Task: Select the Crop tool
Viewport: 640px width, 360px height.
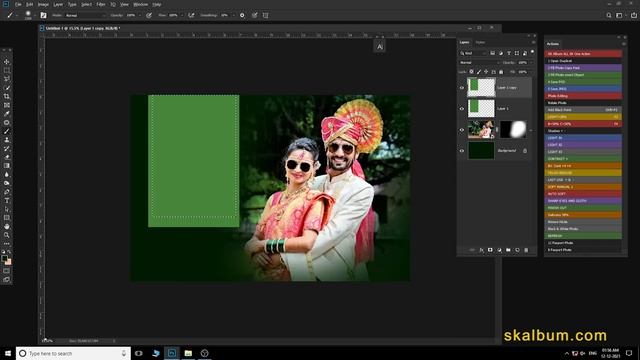Action: click(x=7, y=96)
